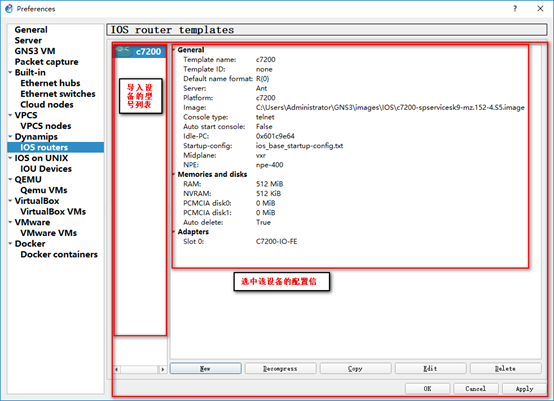Click the Platform c7200 row
The width and height of the screenshot is (554, 401).
pos(229,98)
